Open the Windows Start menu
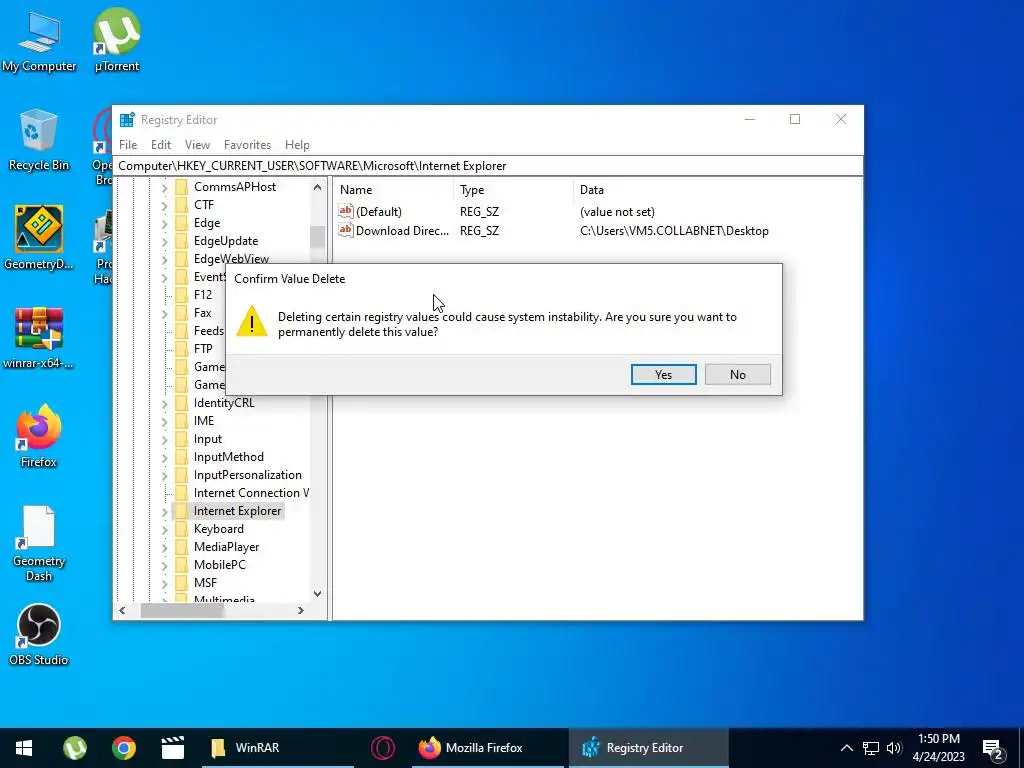The height and width of the screenshot is (768, 1024). click(x=24, y=748)
